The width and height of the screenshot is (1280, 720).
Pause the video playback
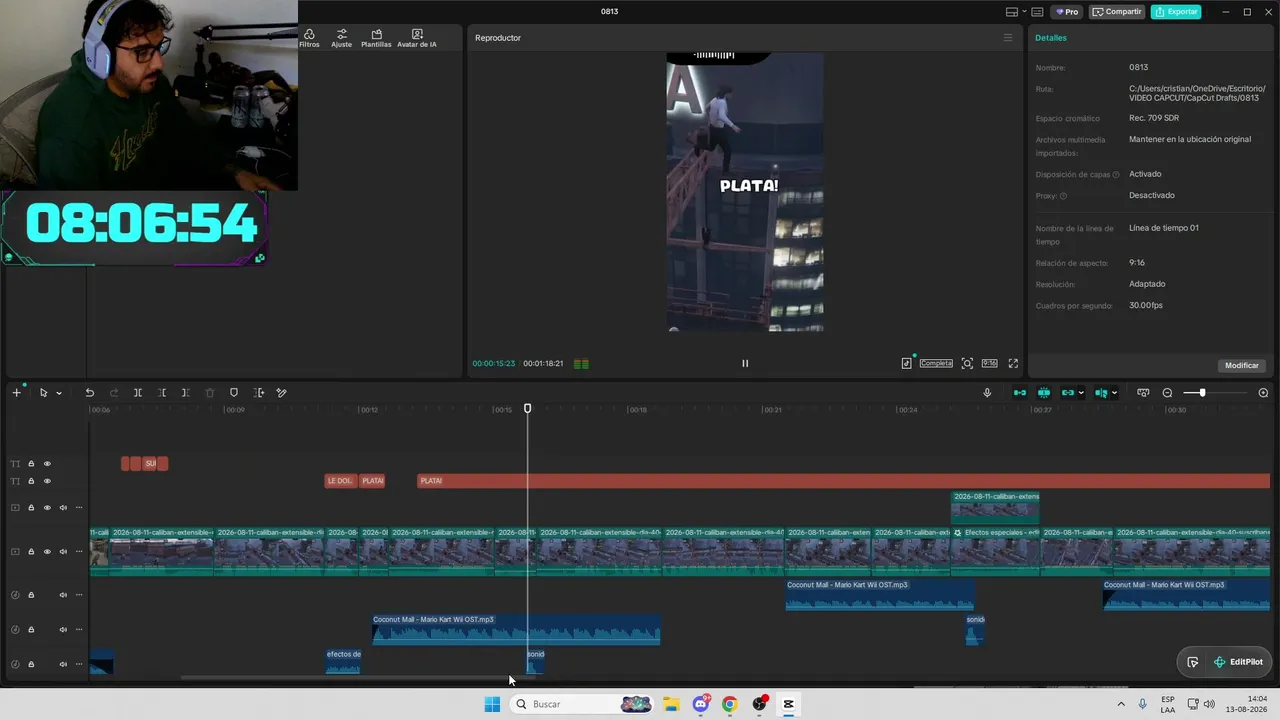[745, 364]
